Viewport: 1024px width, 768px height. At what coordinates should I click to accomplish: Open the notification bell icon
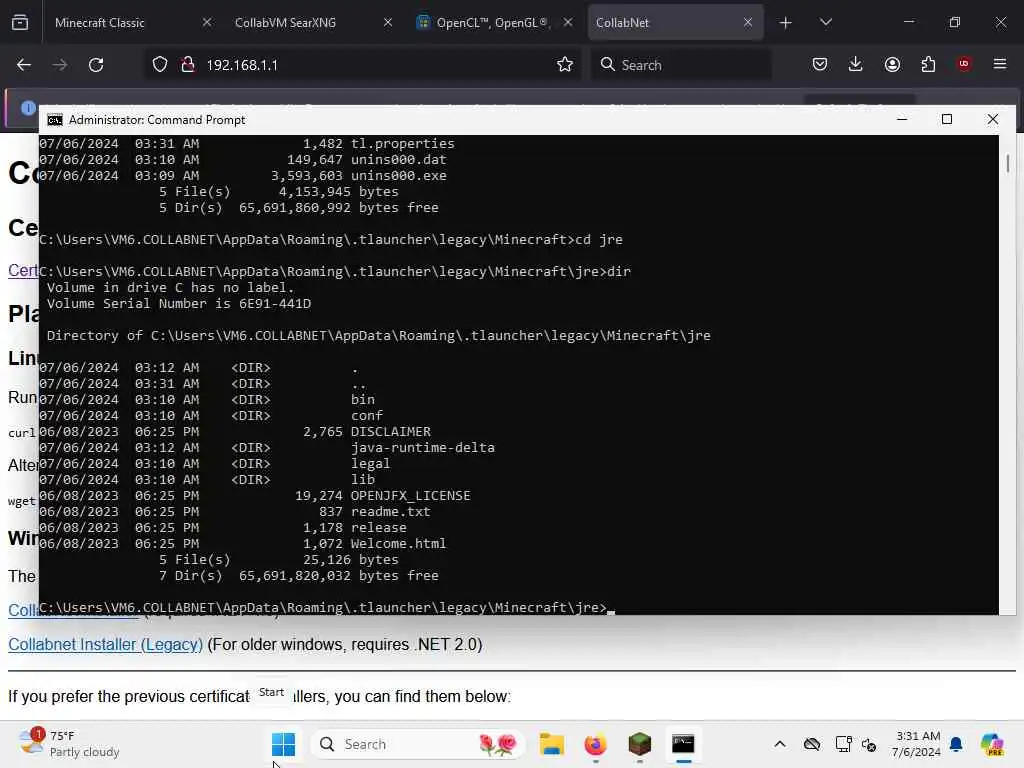(x=956, y=744)
